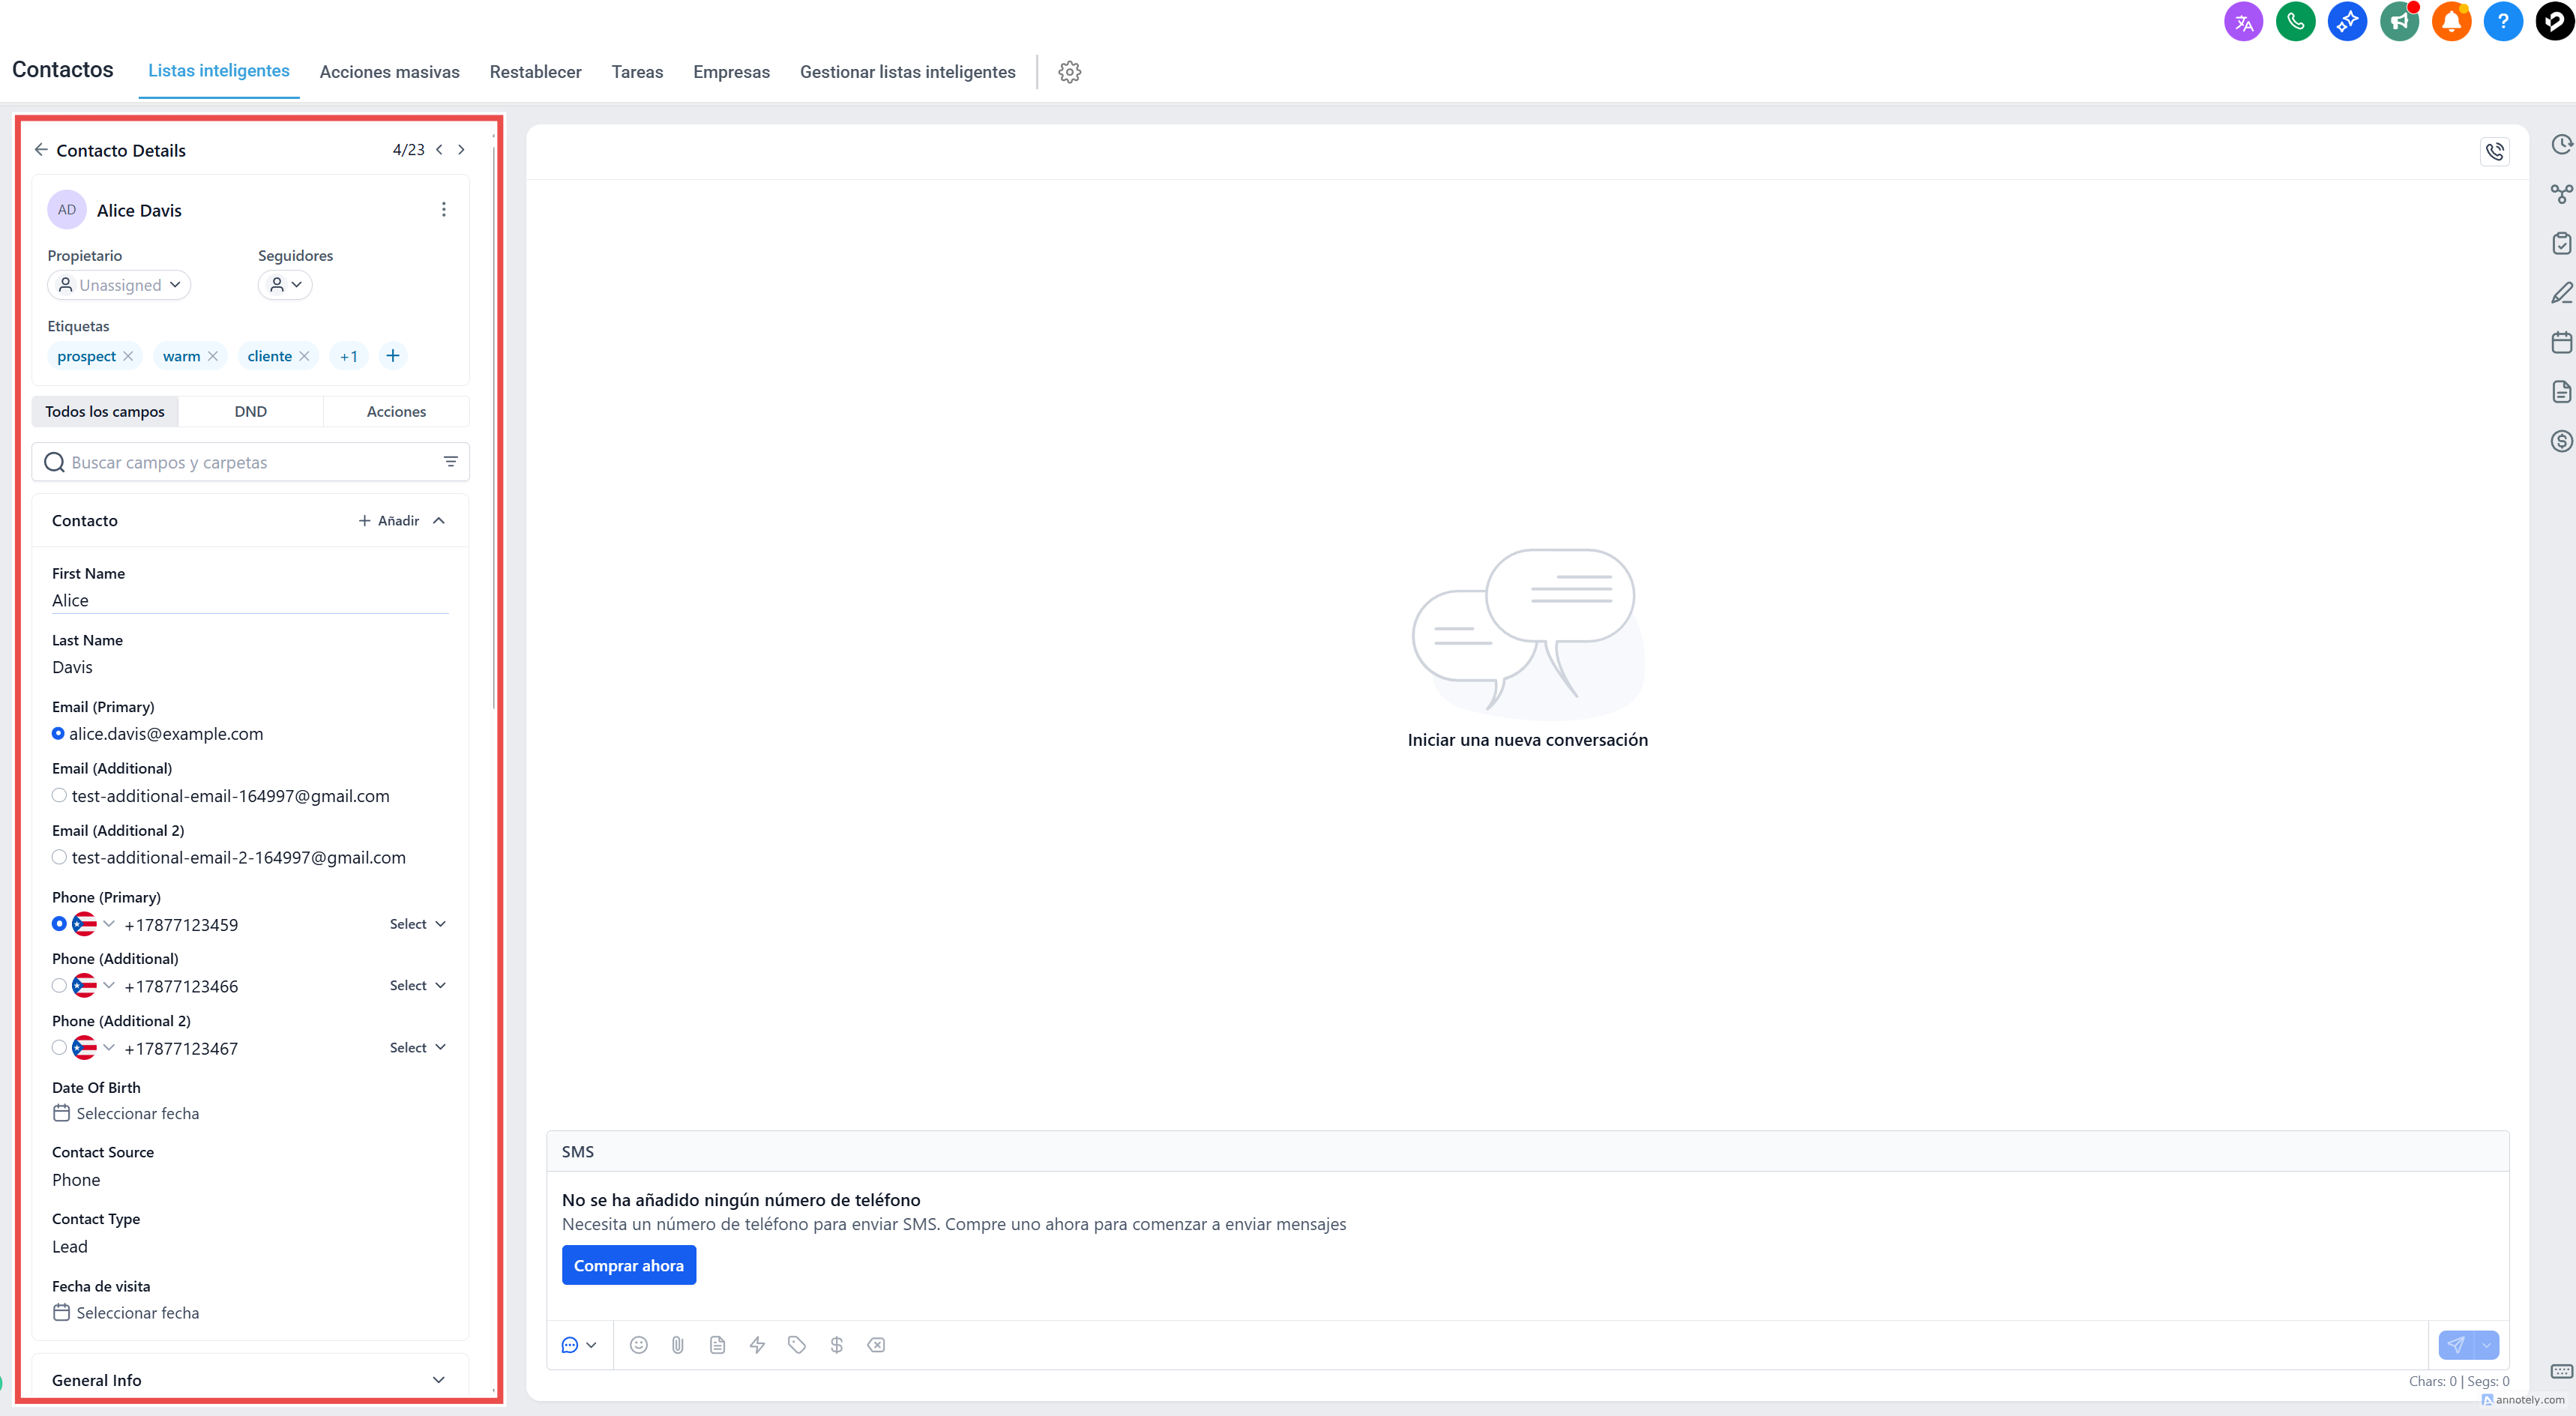Click the green phone dialer icon
Image resolution: width=2576 pixels, height=1416 pixels.
pos(2295,22)
